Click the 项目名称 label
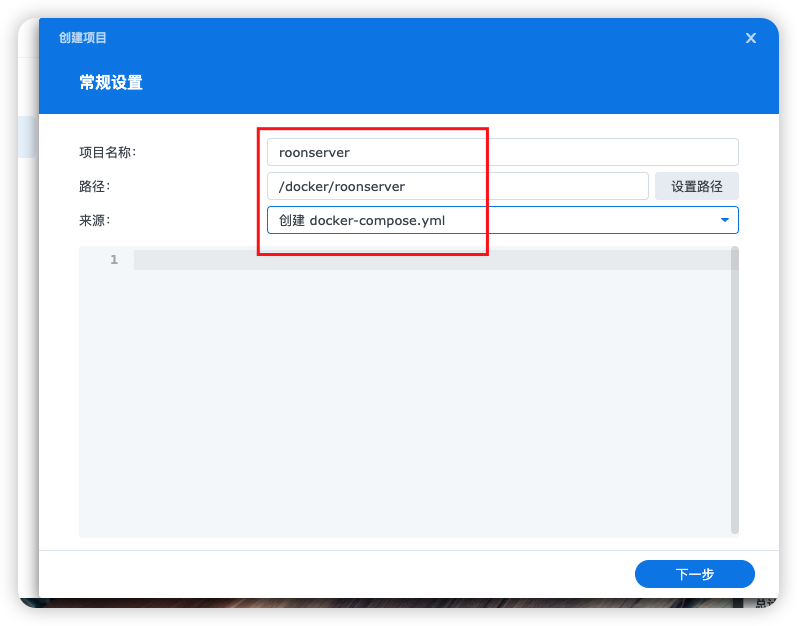797x626 pixels. (x=107, y=152)
